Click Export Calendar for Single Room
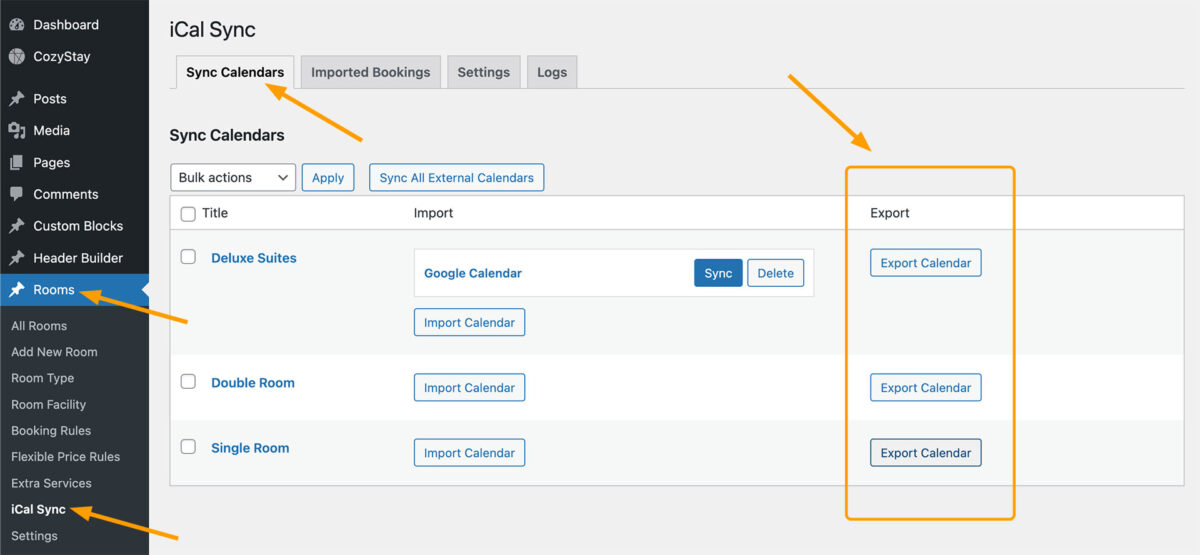 (x=926, y=452)
